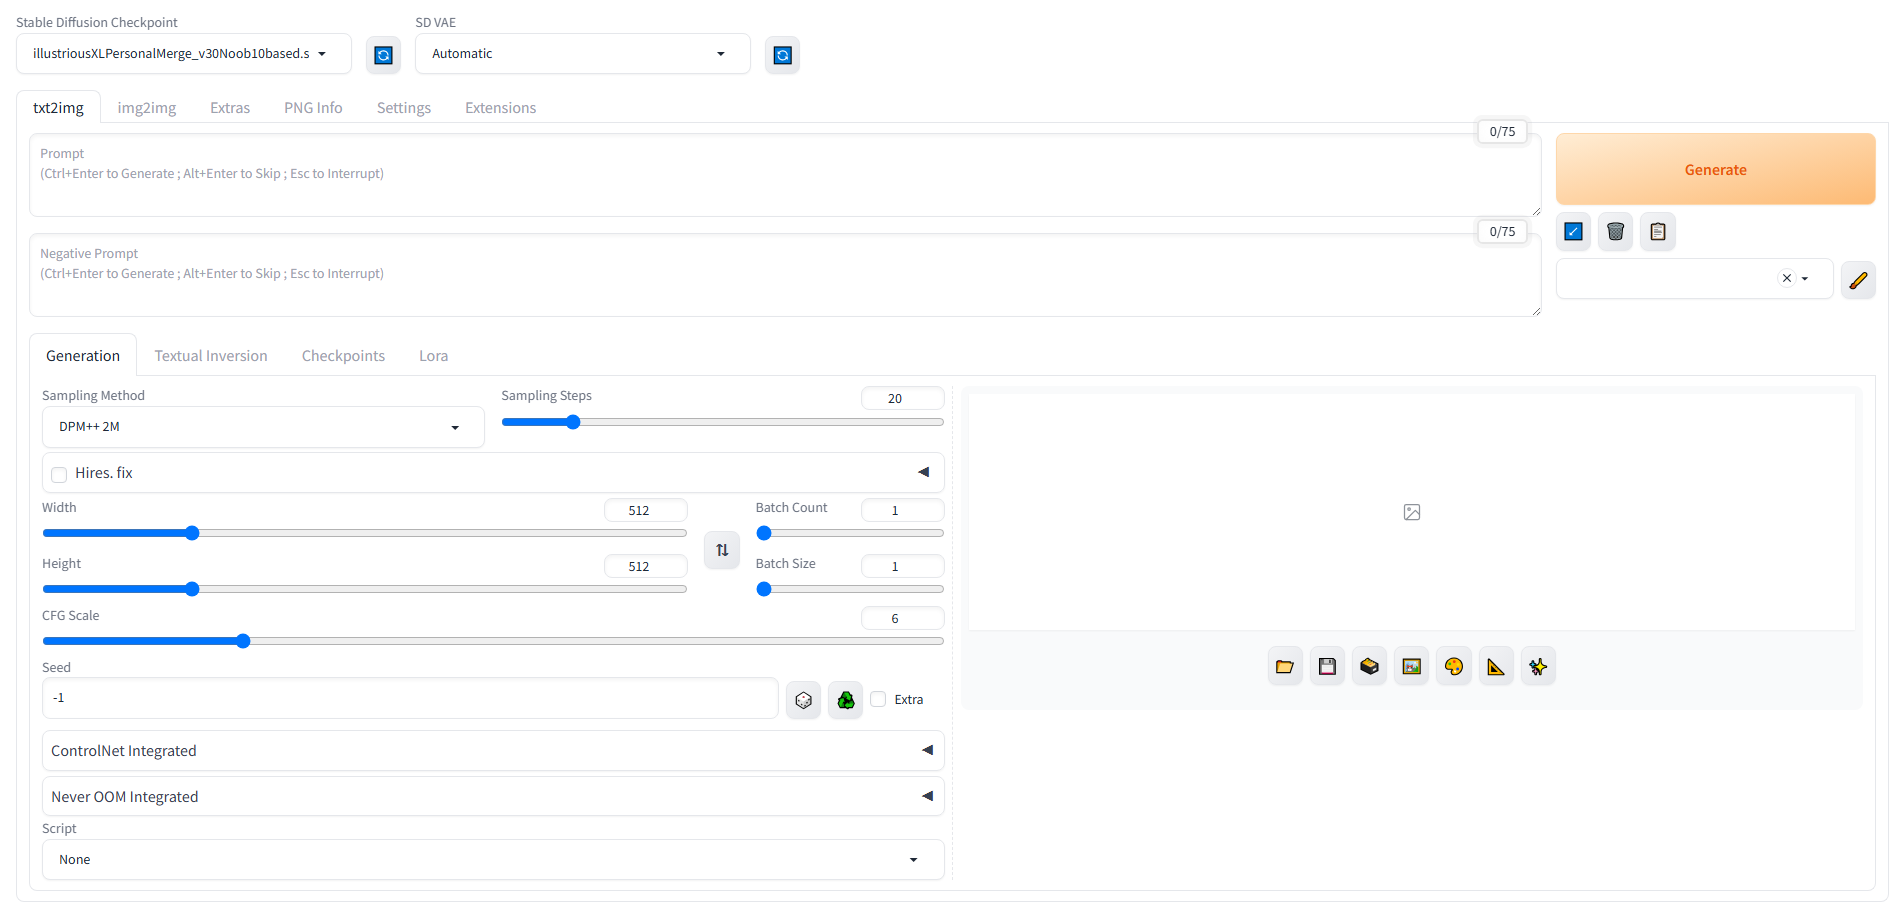Click the Width slider handle
1897x915 pixels.
pyautogui.click(x=192, y=533)
